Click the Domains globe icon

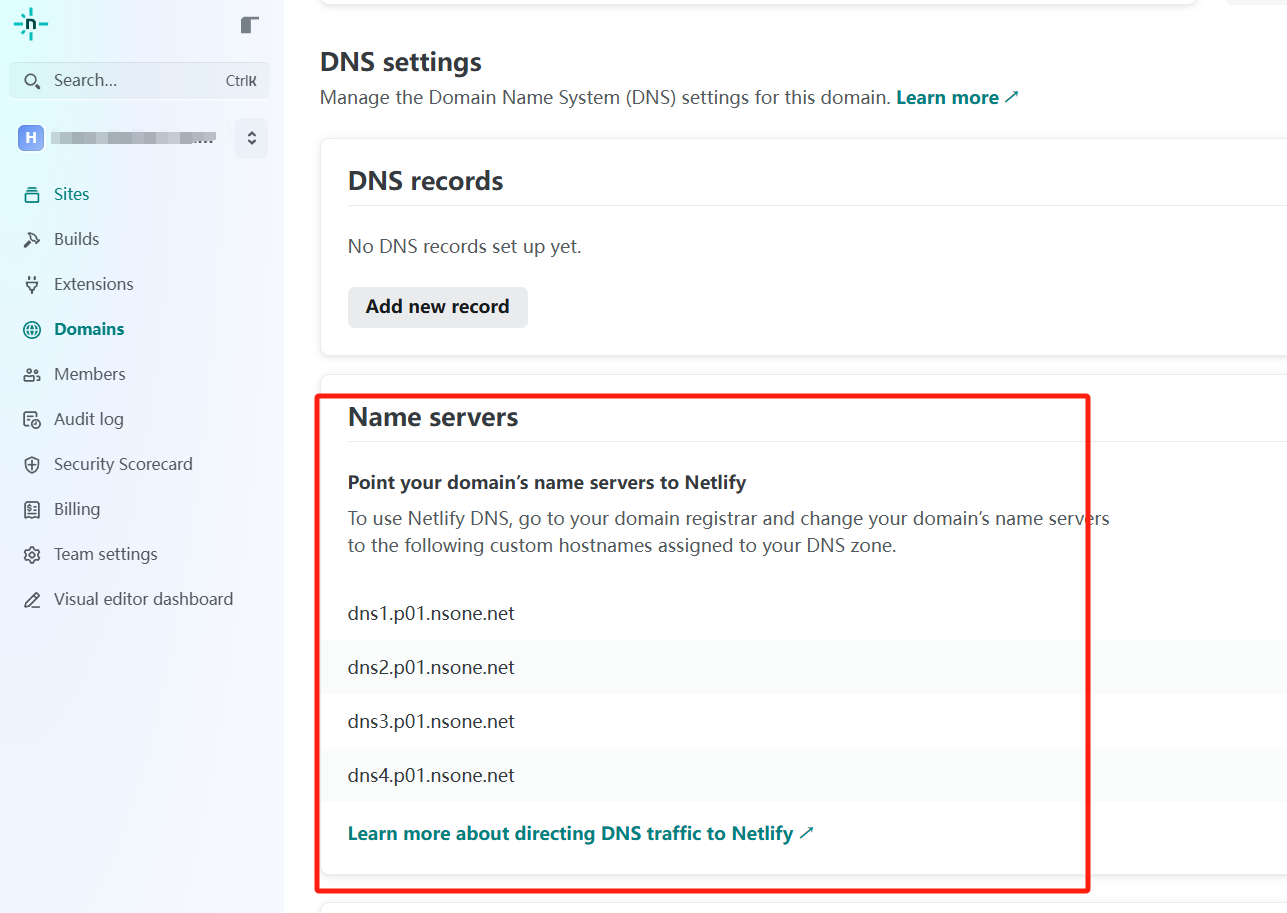pos(32,329)
